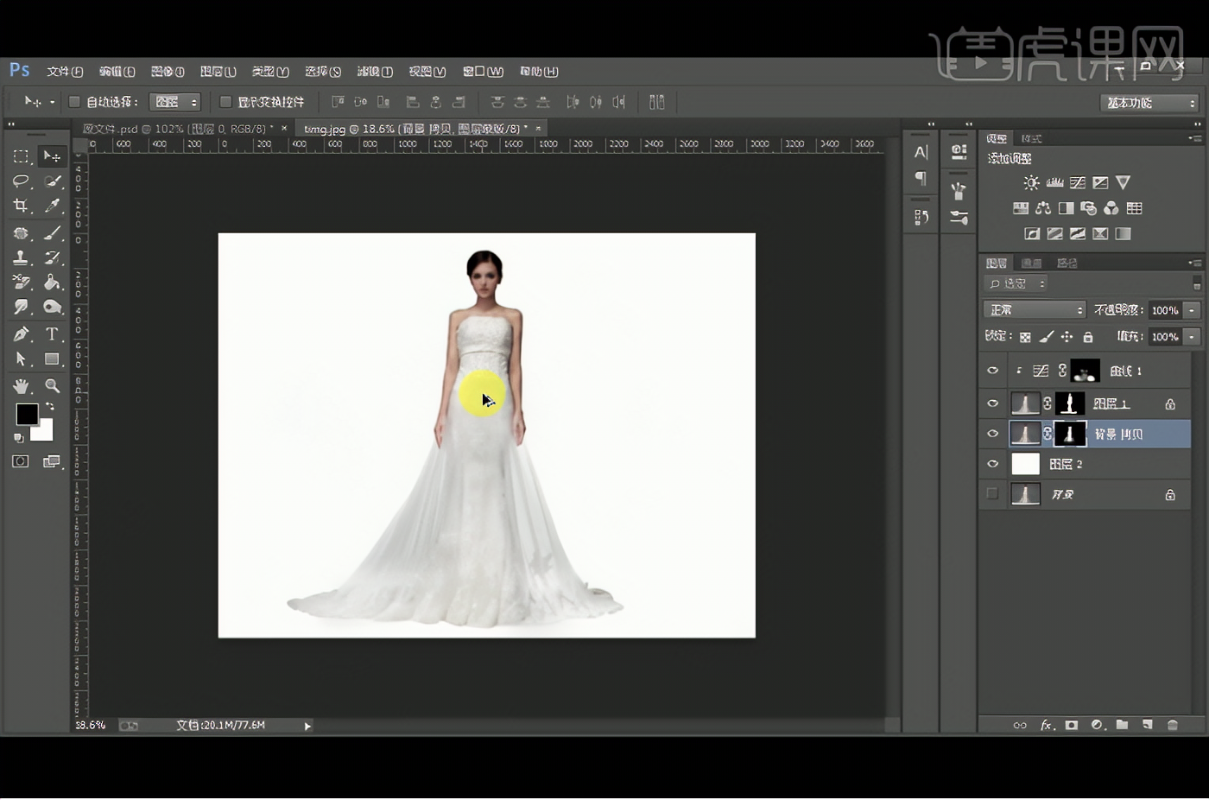The image size is (1209, 800).
Task: Enable the Auto-Select checkbox
Action: point(74,102)
